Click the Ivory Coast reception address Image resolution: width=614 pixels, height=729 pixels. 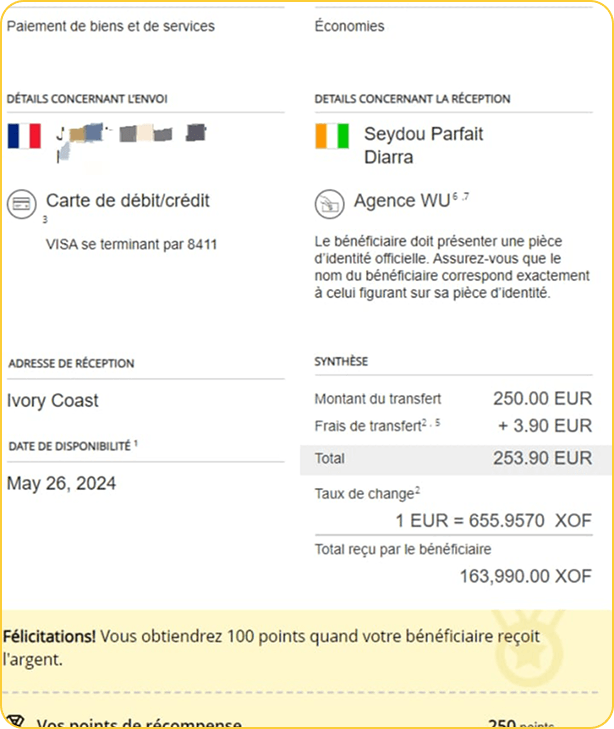pyautogui.click(x=53, y=401)
